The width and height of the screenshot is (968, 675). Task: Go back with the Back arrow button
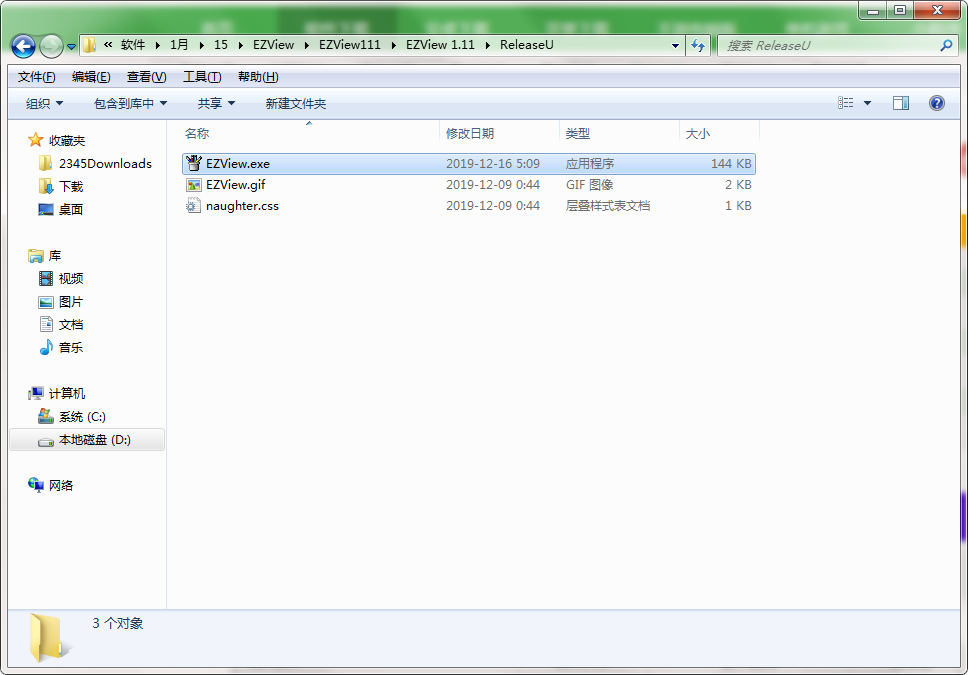coord(23,46)
